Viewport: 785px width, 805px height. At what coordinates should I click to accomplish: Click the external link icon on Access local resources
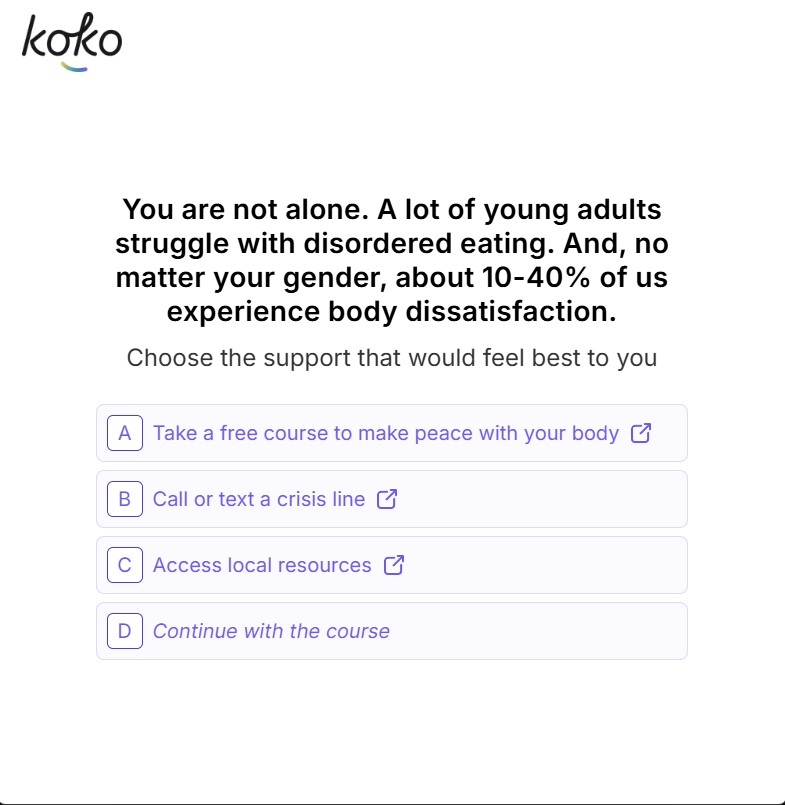click(394, 565)
